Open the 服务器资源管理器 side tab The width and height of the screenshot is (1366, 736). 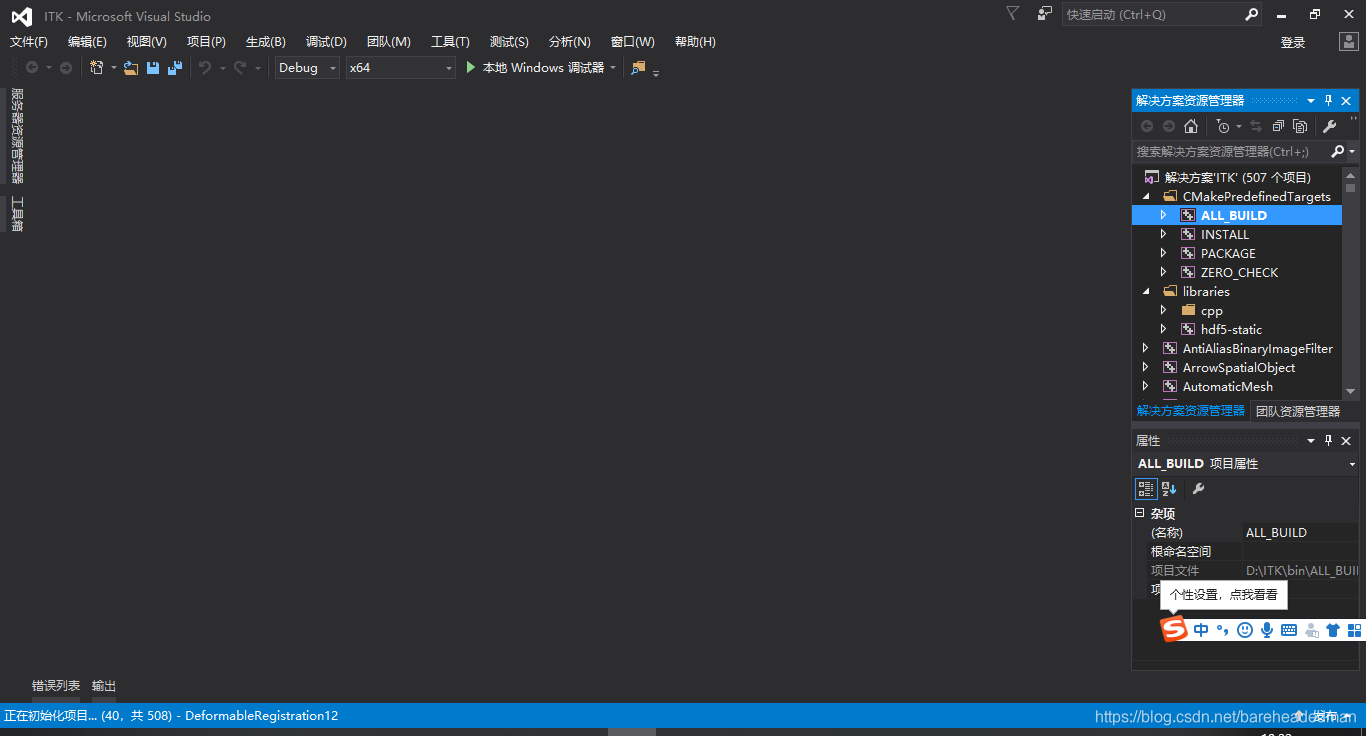[17, 136]
